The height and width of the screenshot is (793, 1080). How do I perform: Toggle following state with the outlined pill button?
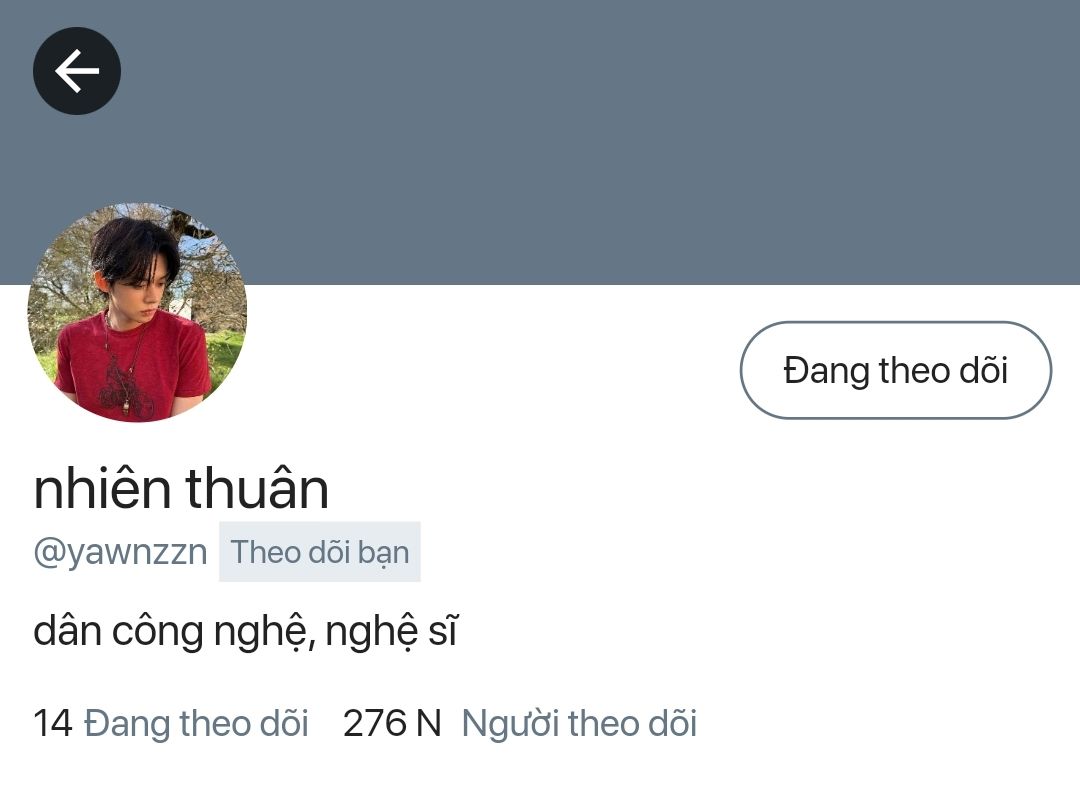[x=895, y=370]
